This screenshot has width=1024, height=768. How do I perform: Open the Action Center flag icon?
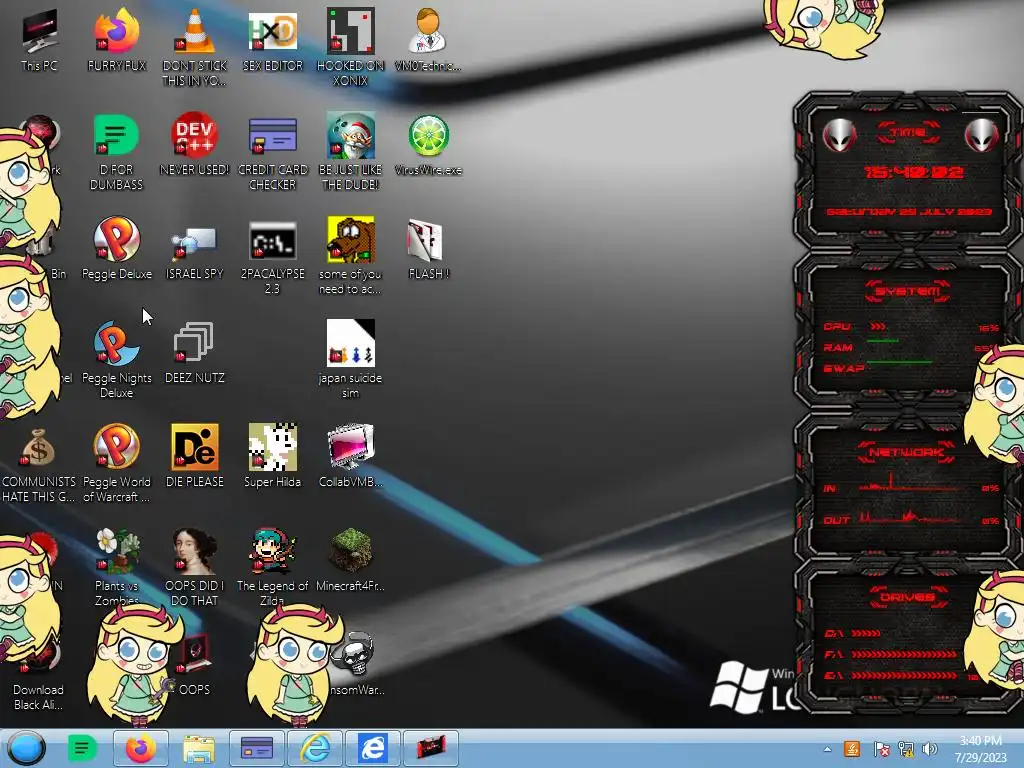coord(880,749)
